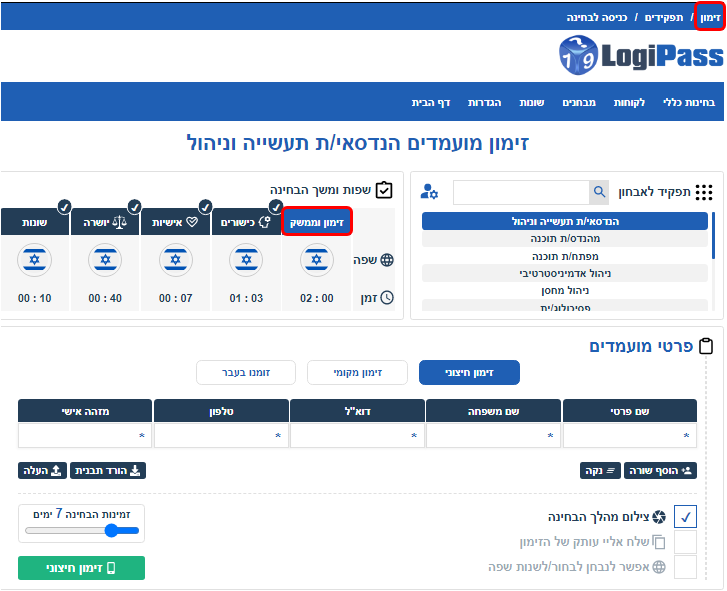Focus the מזהה אישי input field
This screenshot has width=727, height=591.
(x=85, y=436)
